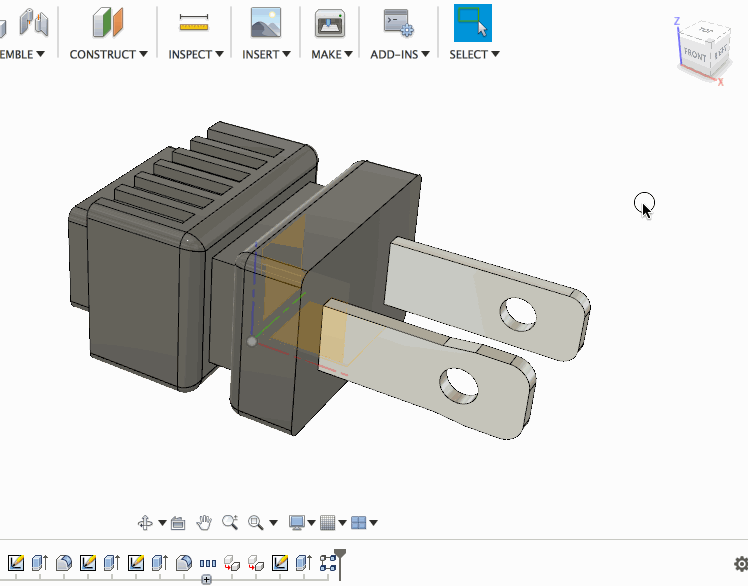Open the partially visible ASSEMBLE dropdown
The image size is (748, 586).
(x=22, y=54)
